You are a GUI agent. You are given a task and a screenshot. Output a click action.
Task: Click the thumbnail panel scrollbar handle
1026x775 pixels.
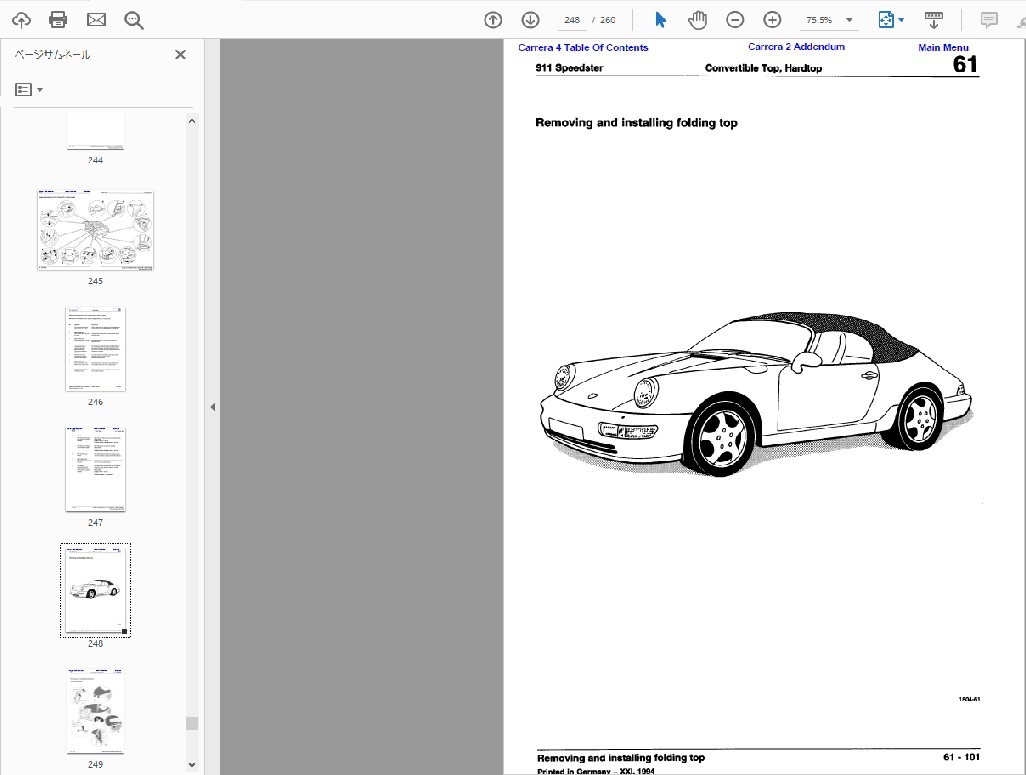click(192, 723)
